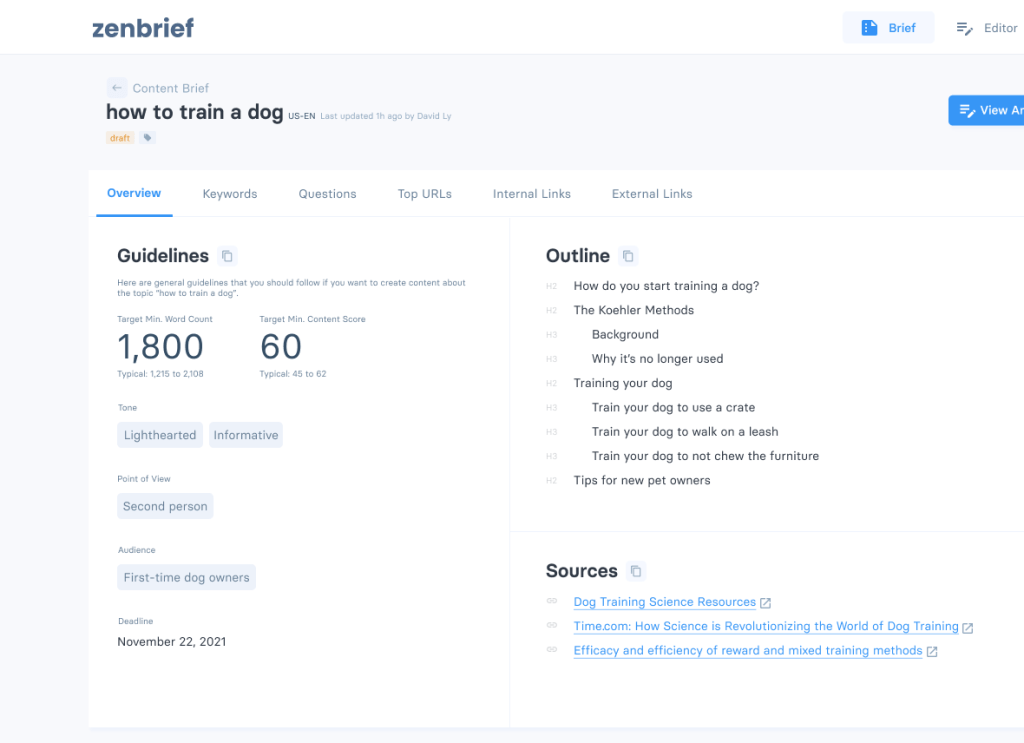Go to the Top URLs tab
This screenshot has width=1024, height=743.
pos(424,194)
